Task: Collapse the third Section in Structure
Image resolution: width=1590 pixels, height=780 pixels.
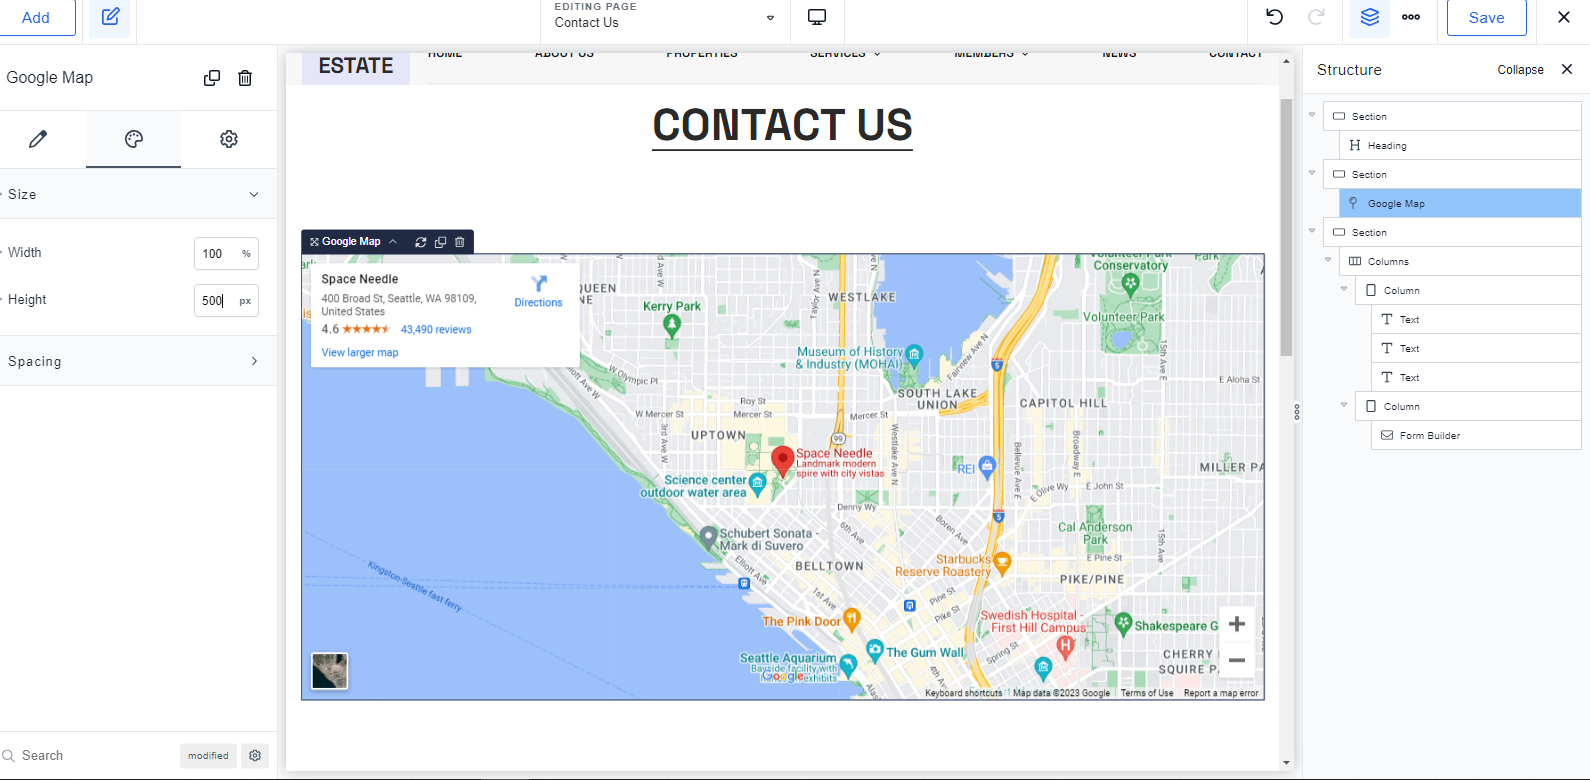Action: [1312, 231]
